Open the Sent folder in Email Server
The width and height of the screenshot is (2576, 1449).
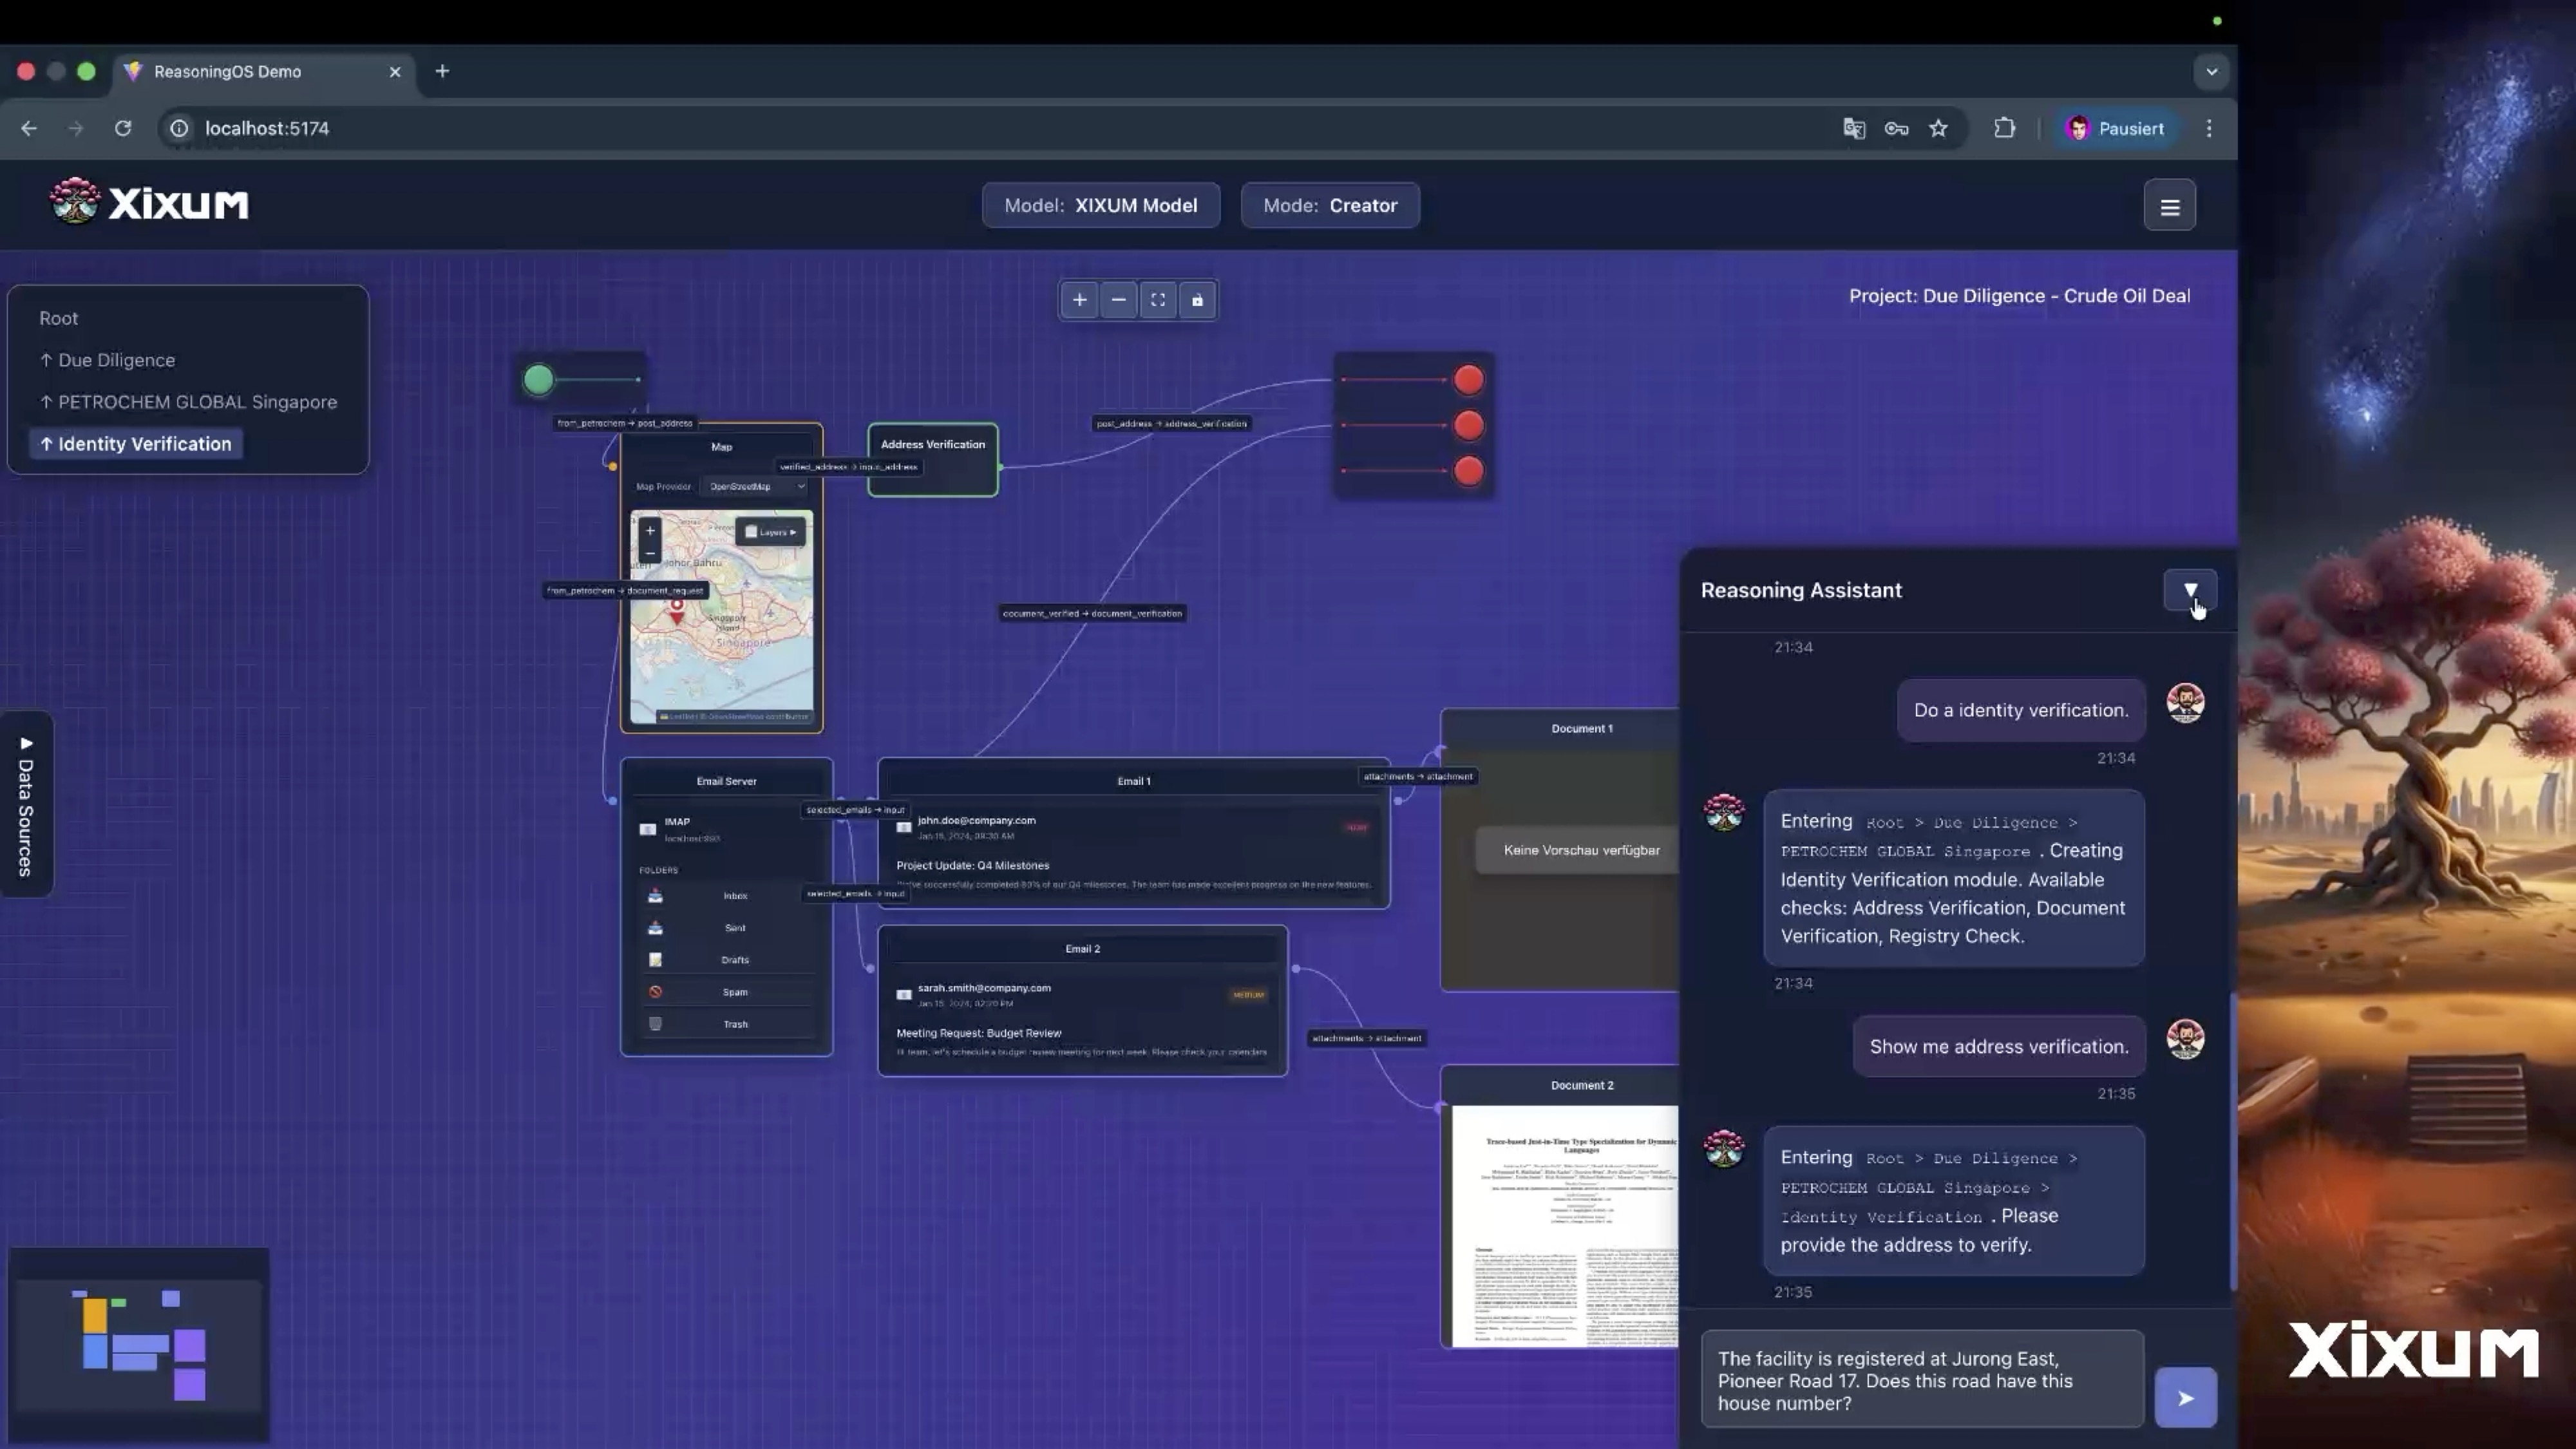[727, 928]
